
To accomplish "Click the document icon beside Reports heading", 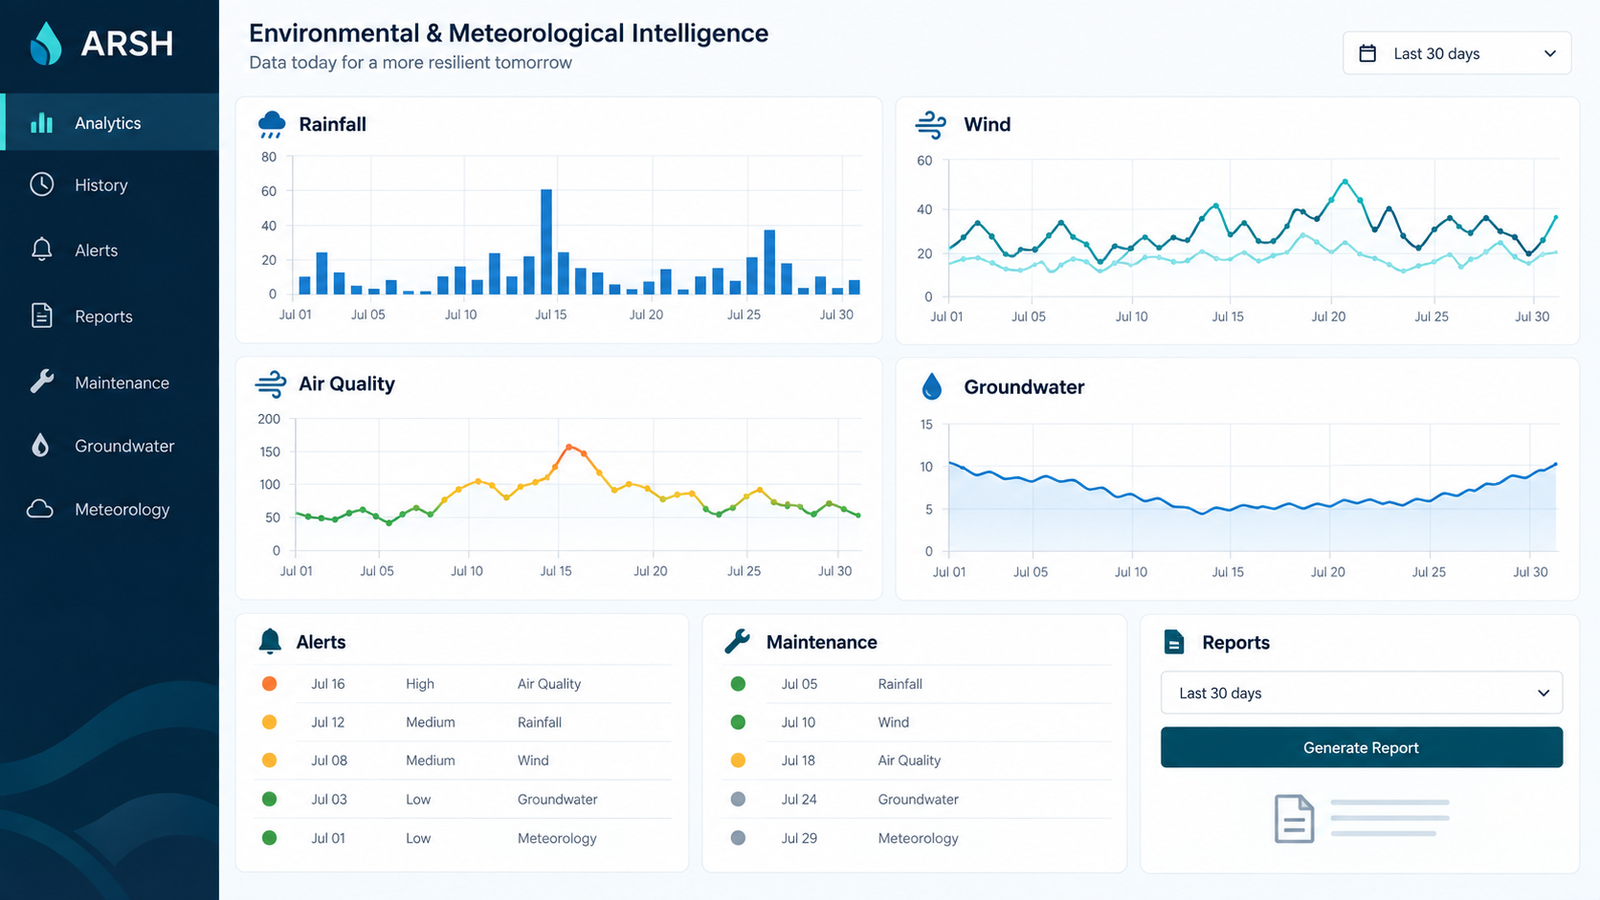I will pyautogui.click(x=1174, y=642).
